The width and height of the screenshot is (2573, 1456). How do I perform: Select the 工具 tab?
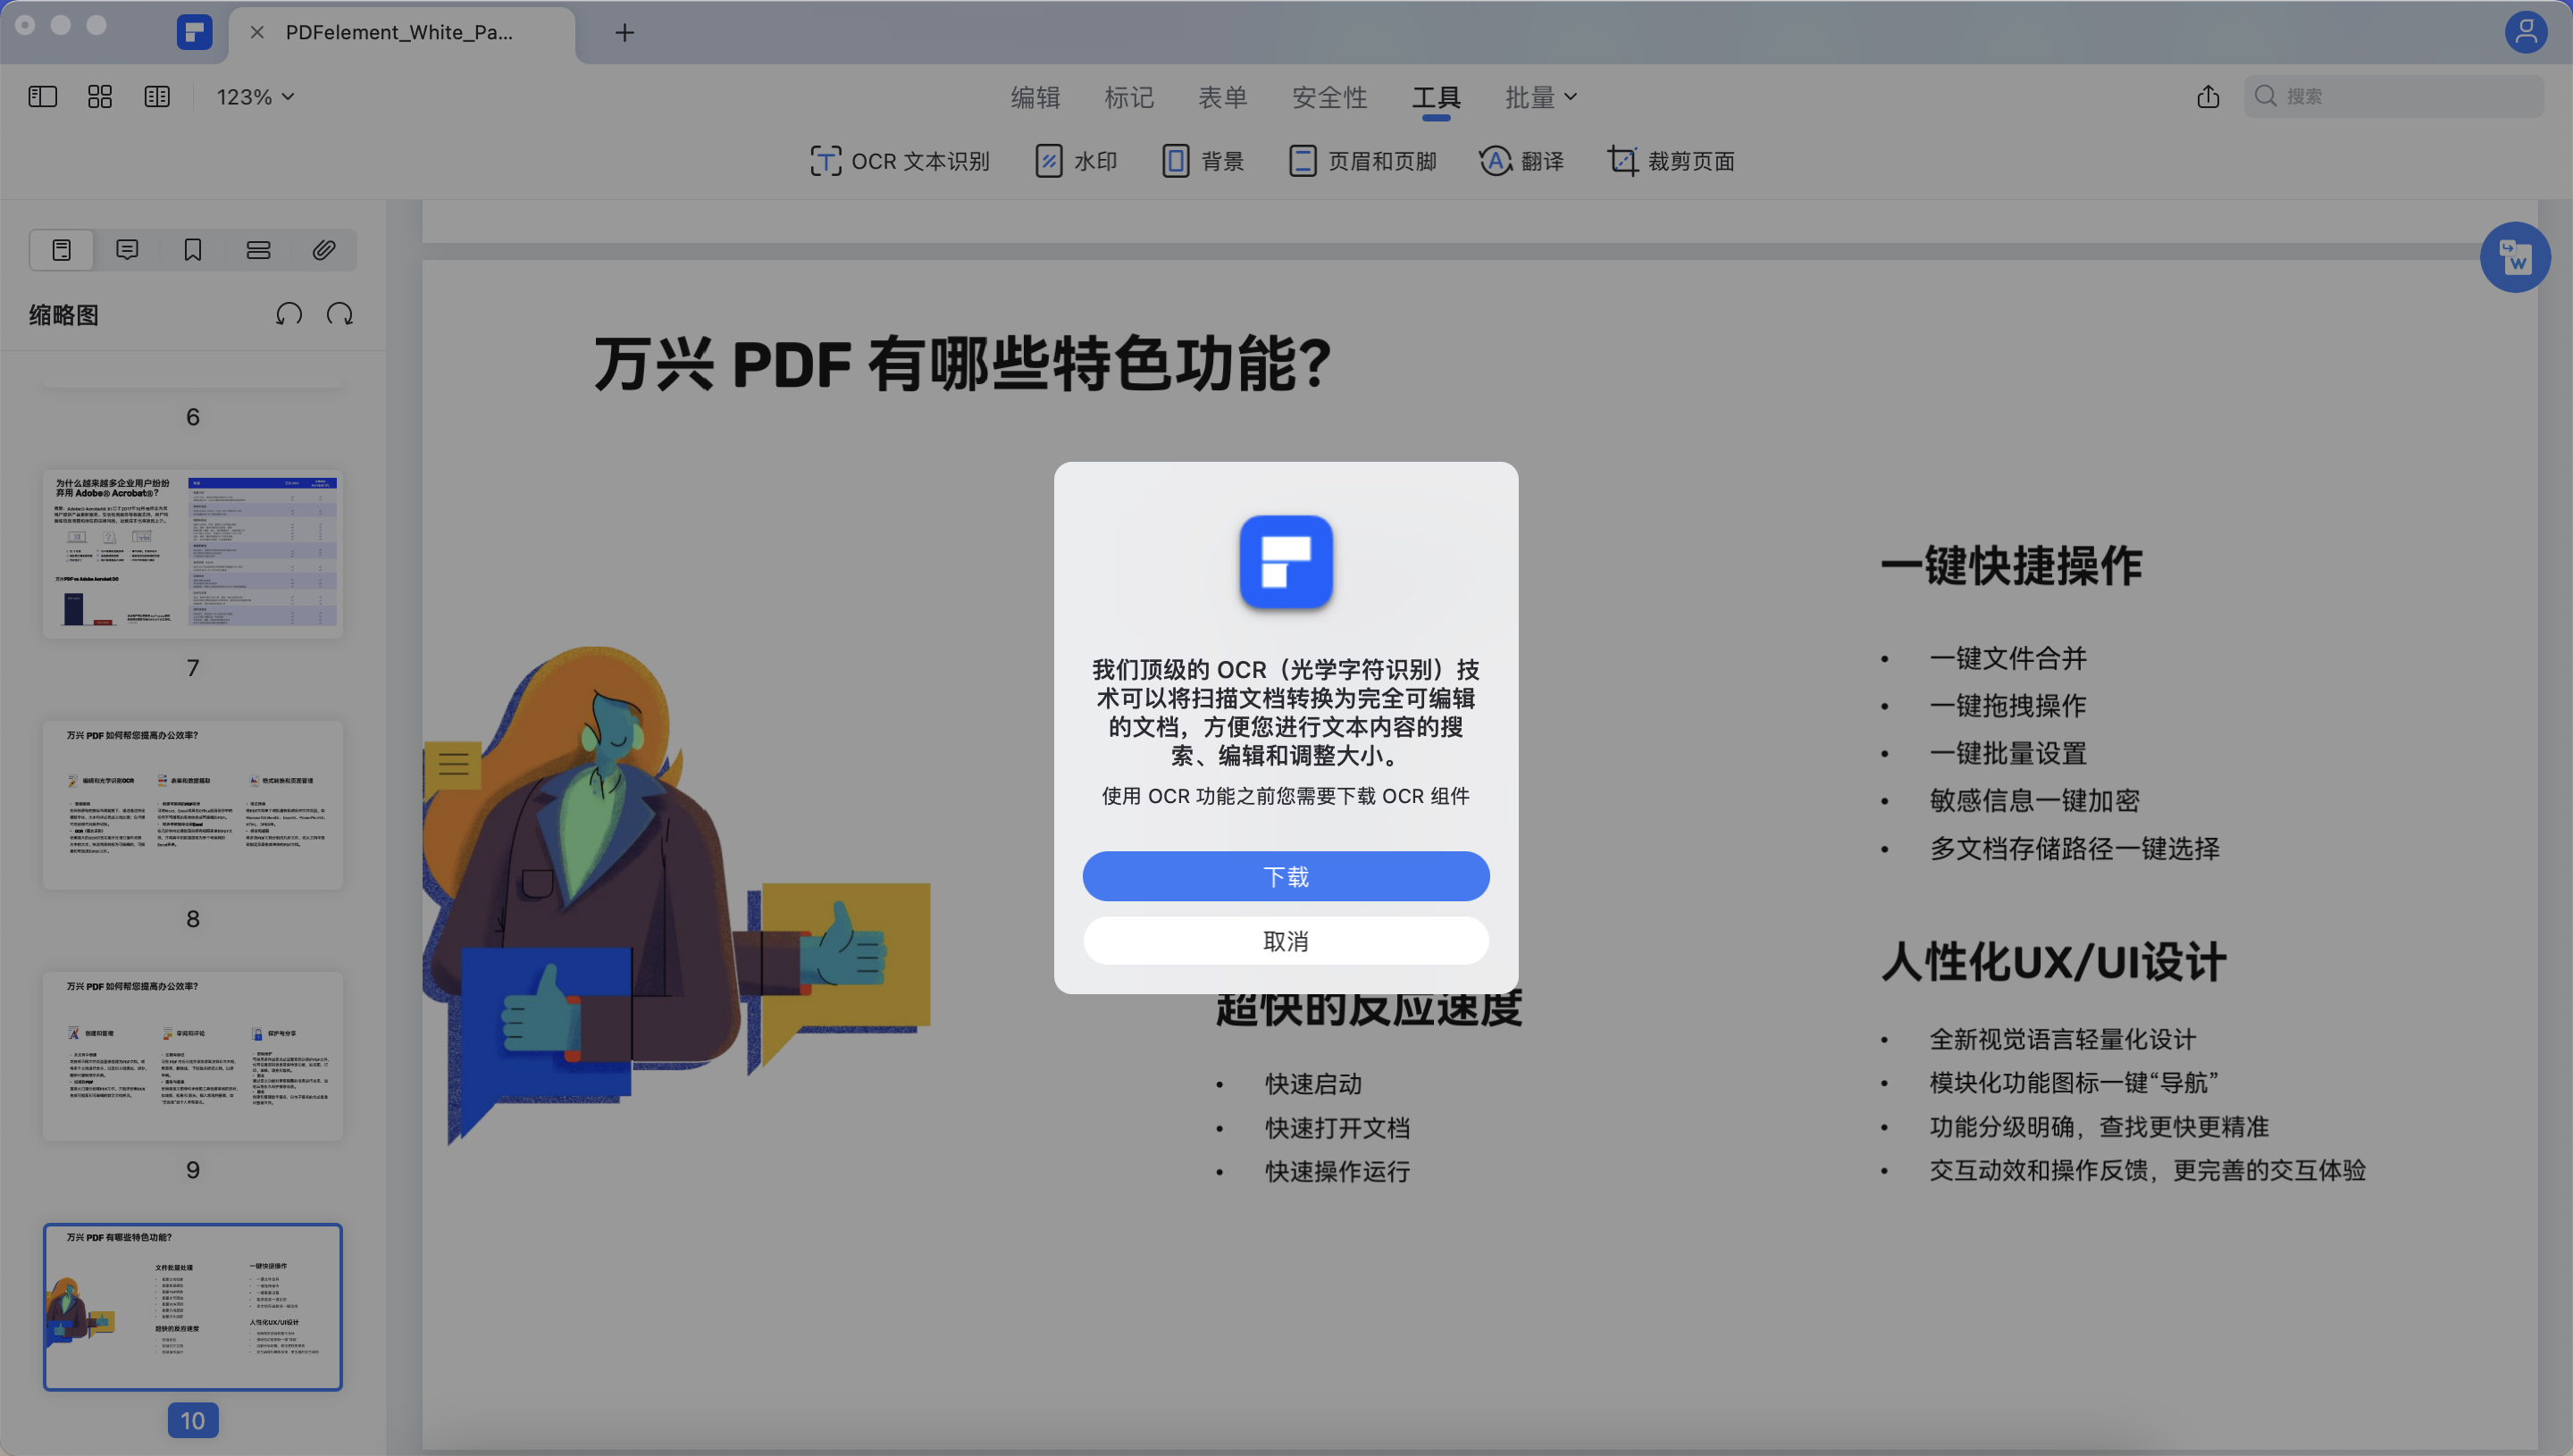(1436, 97)
